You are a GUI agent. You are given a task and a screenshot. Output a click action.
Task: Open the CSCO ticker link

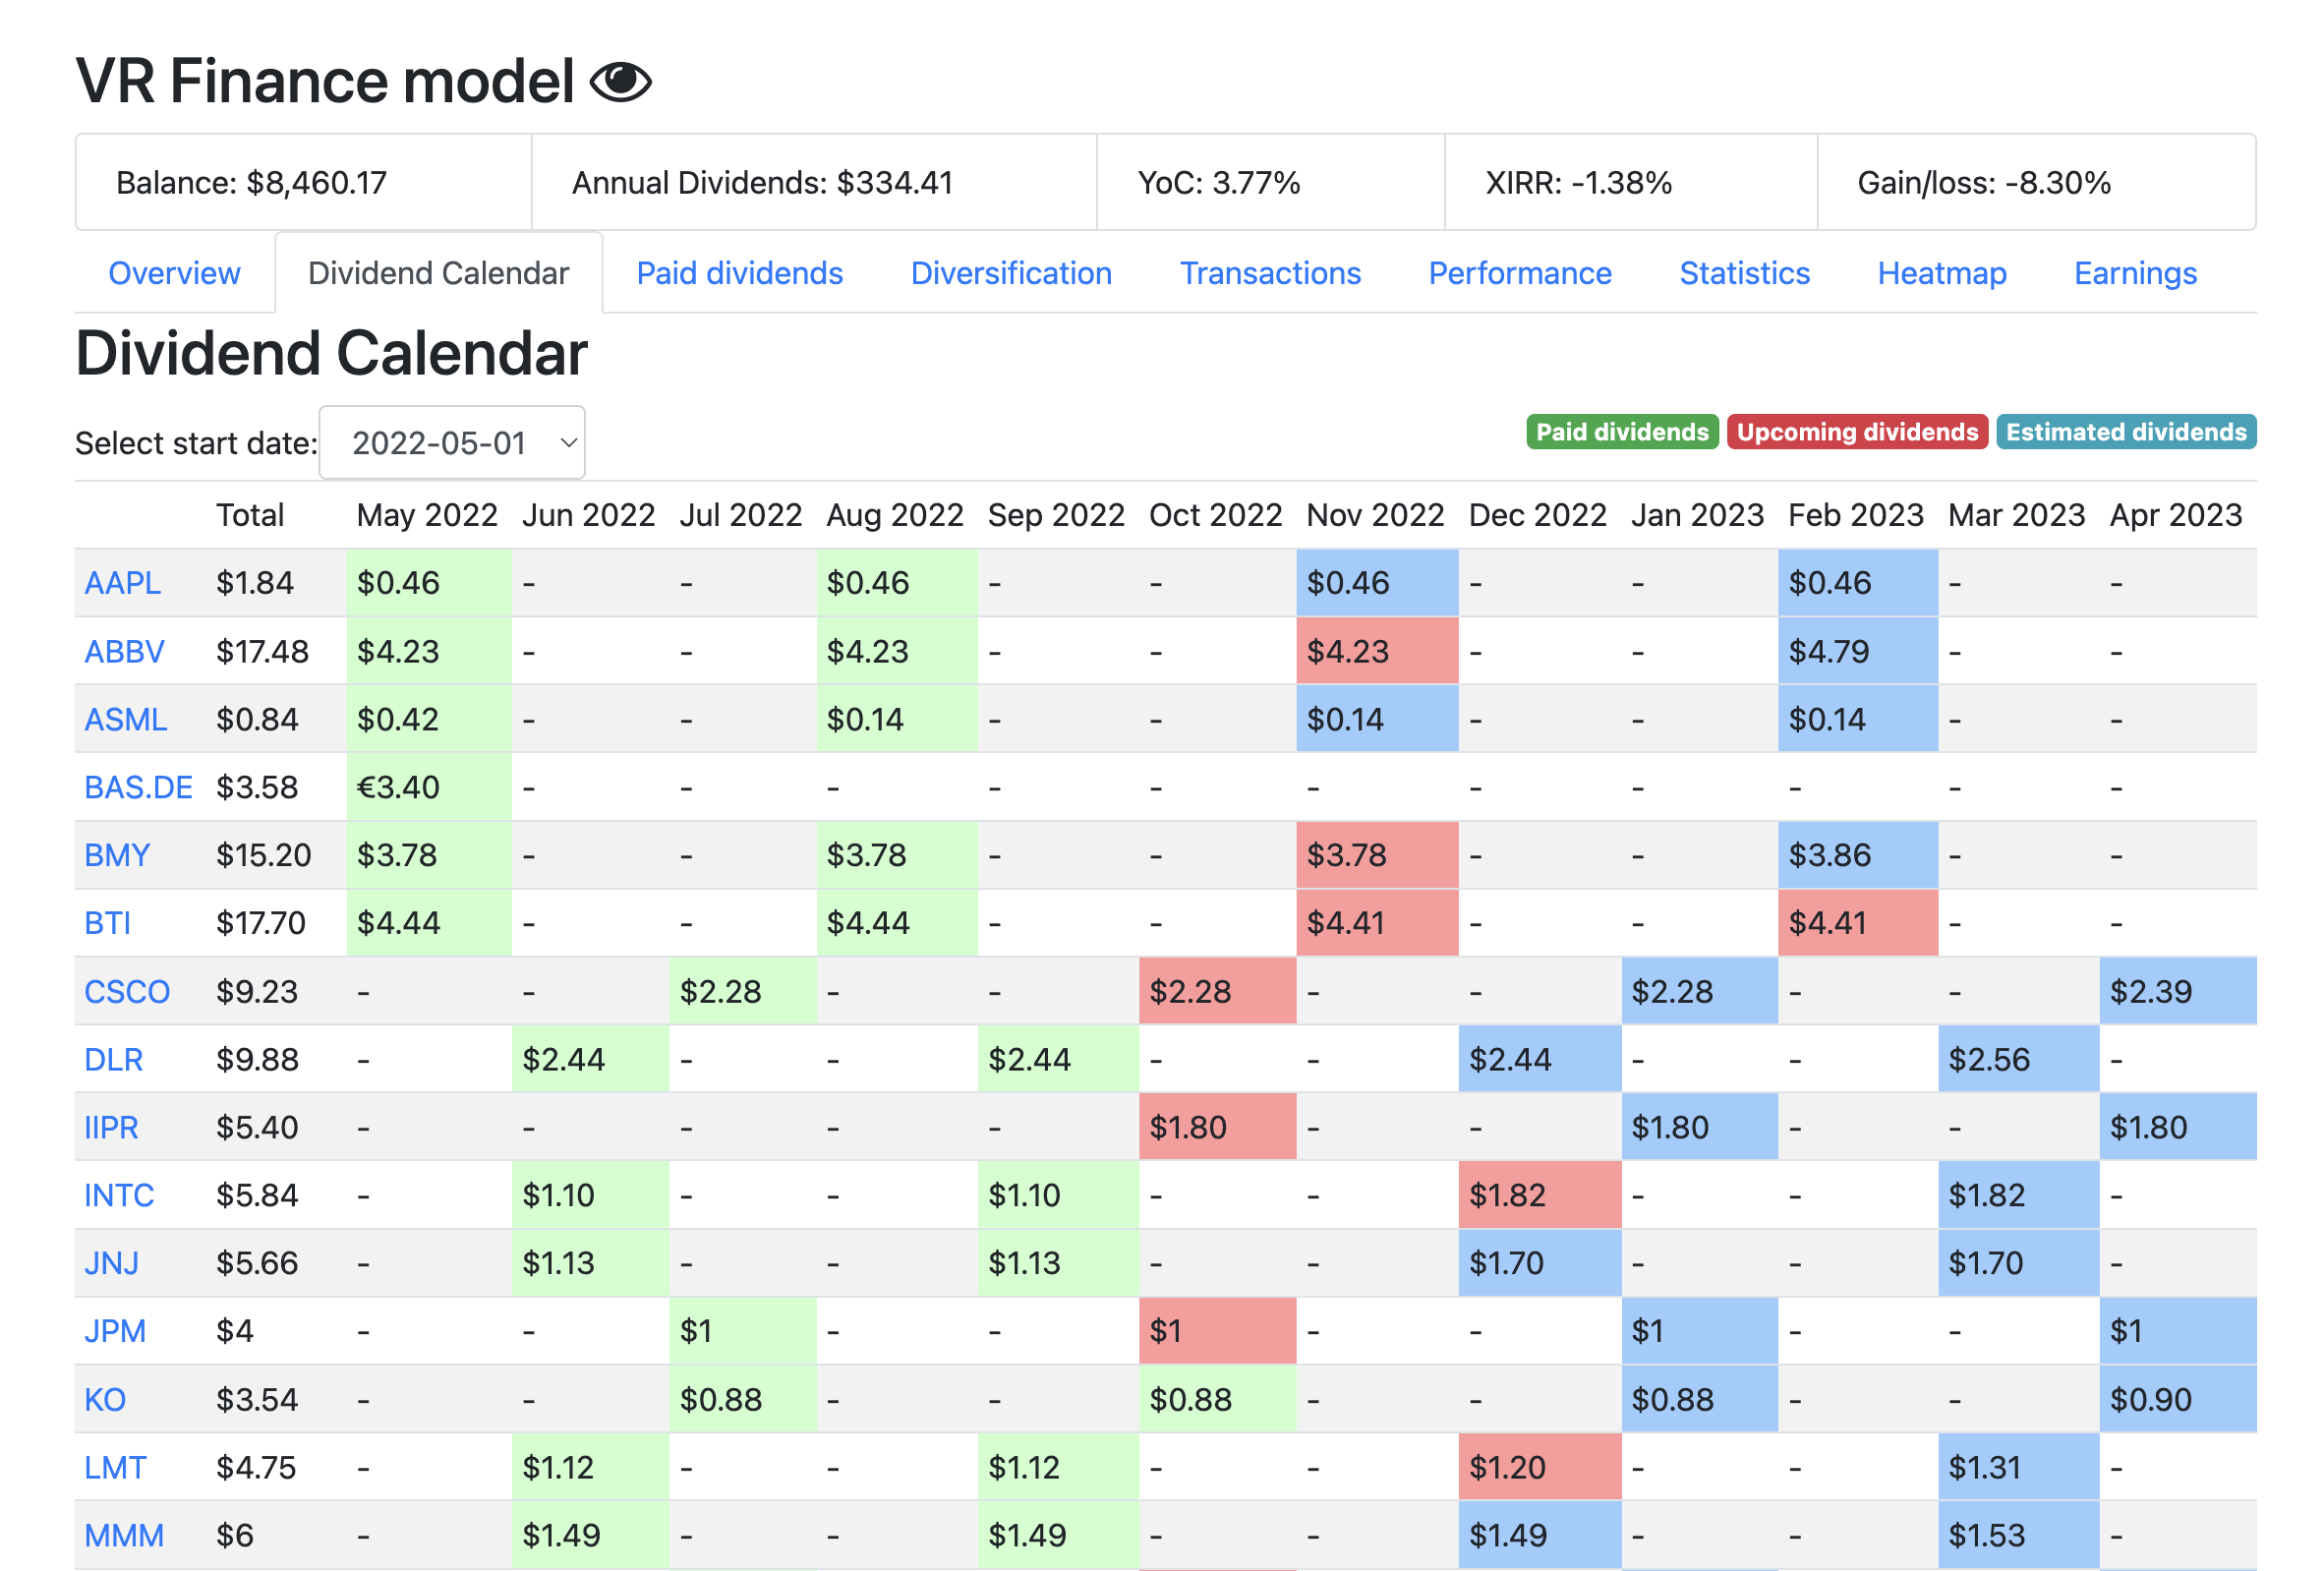coord(127,991)
